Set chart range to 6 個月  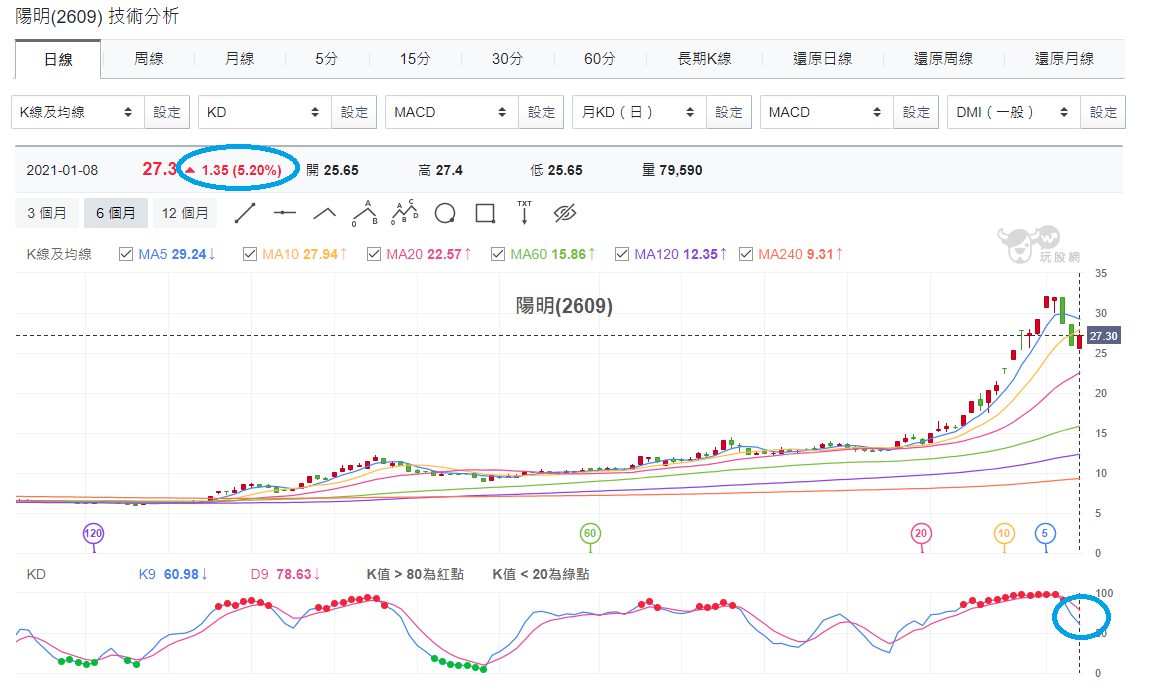point(116,213)
